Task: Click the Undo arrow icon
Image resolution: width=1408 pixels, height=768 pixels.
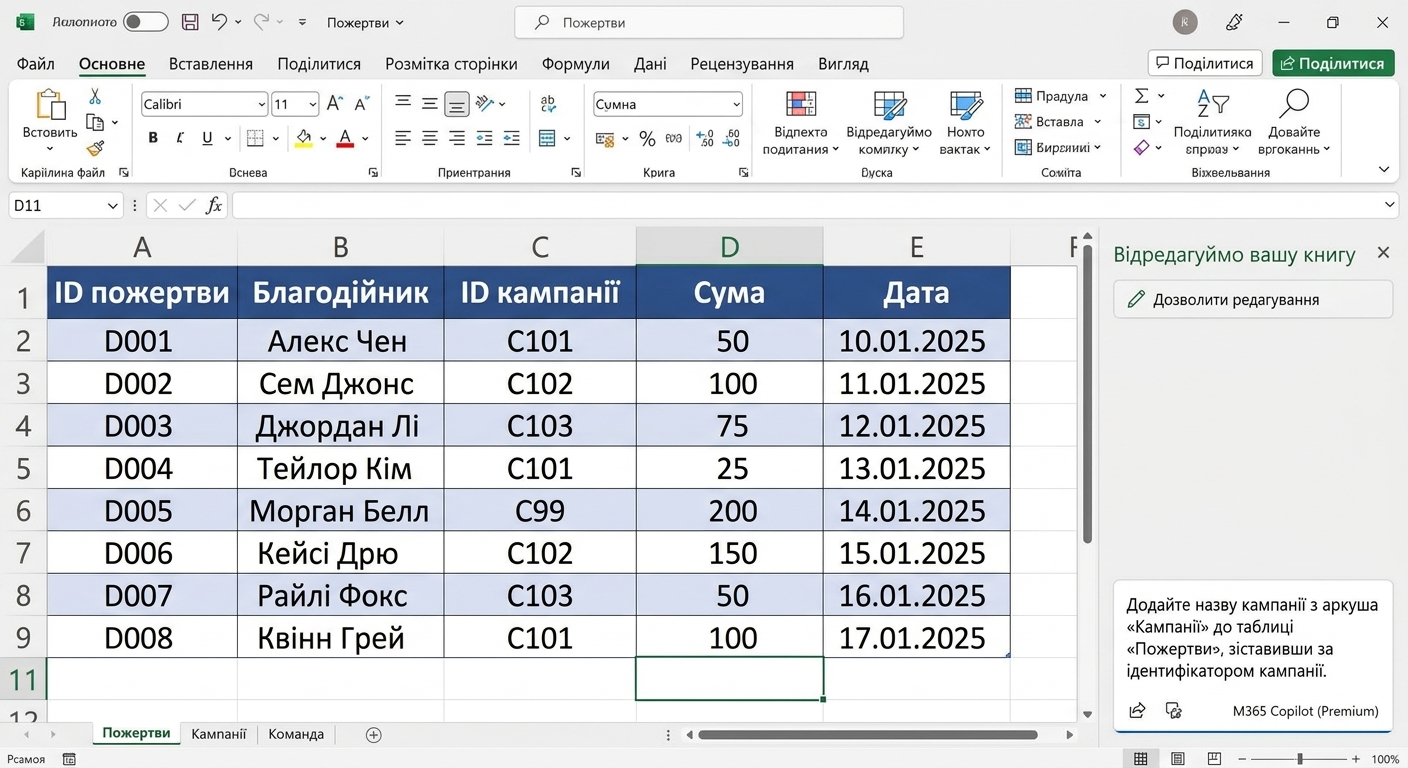Action: [x=220, y=21]
